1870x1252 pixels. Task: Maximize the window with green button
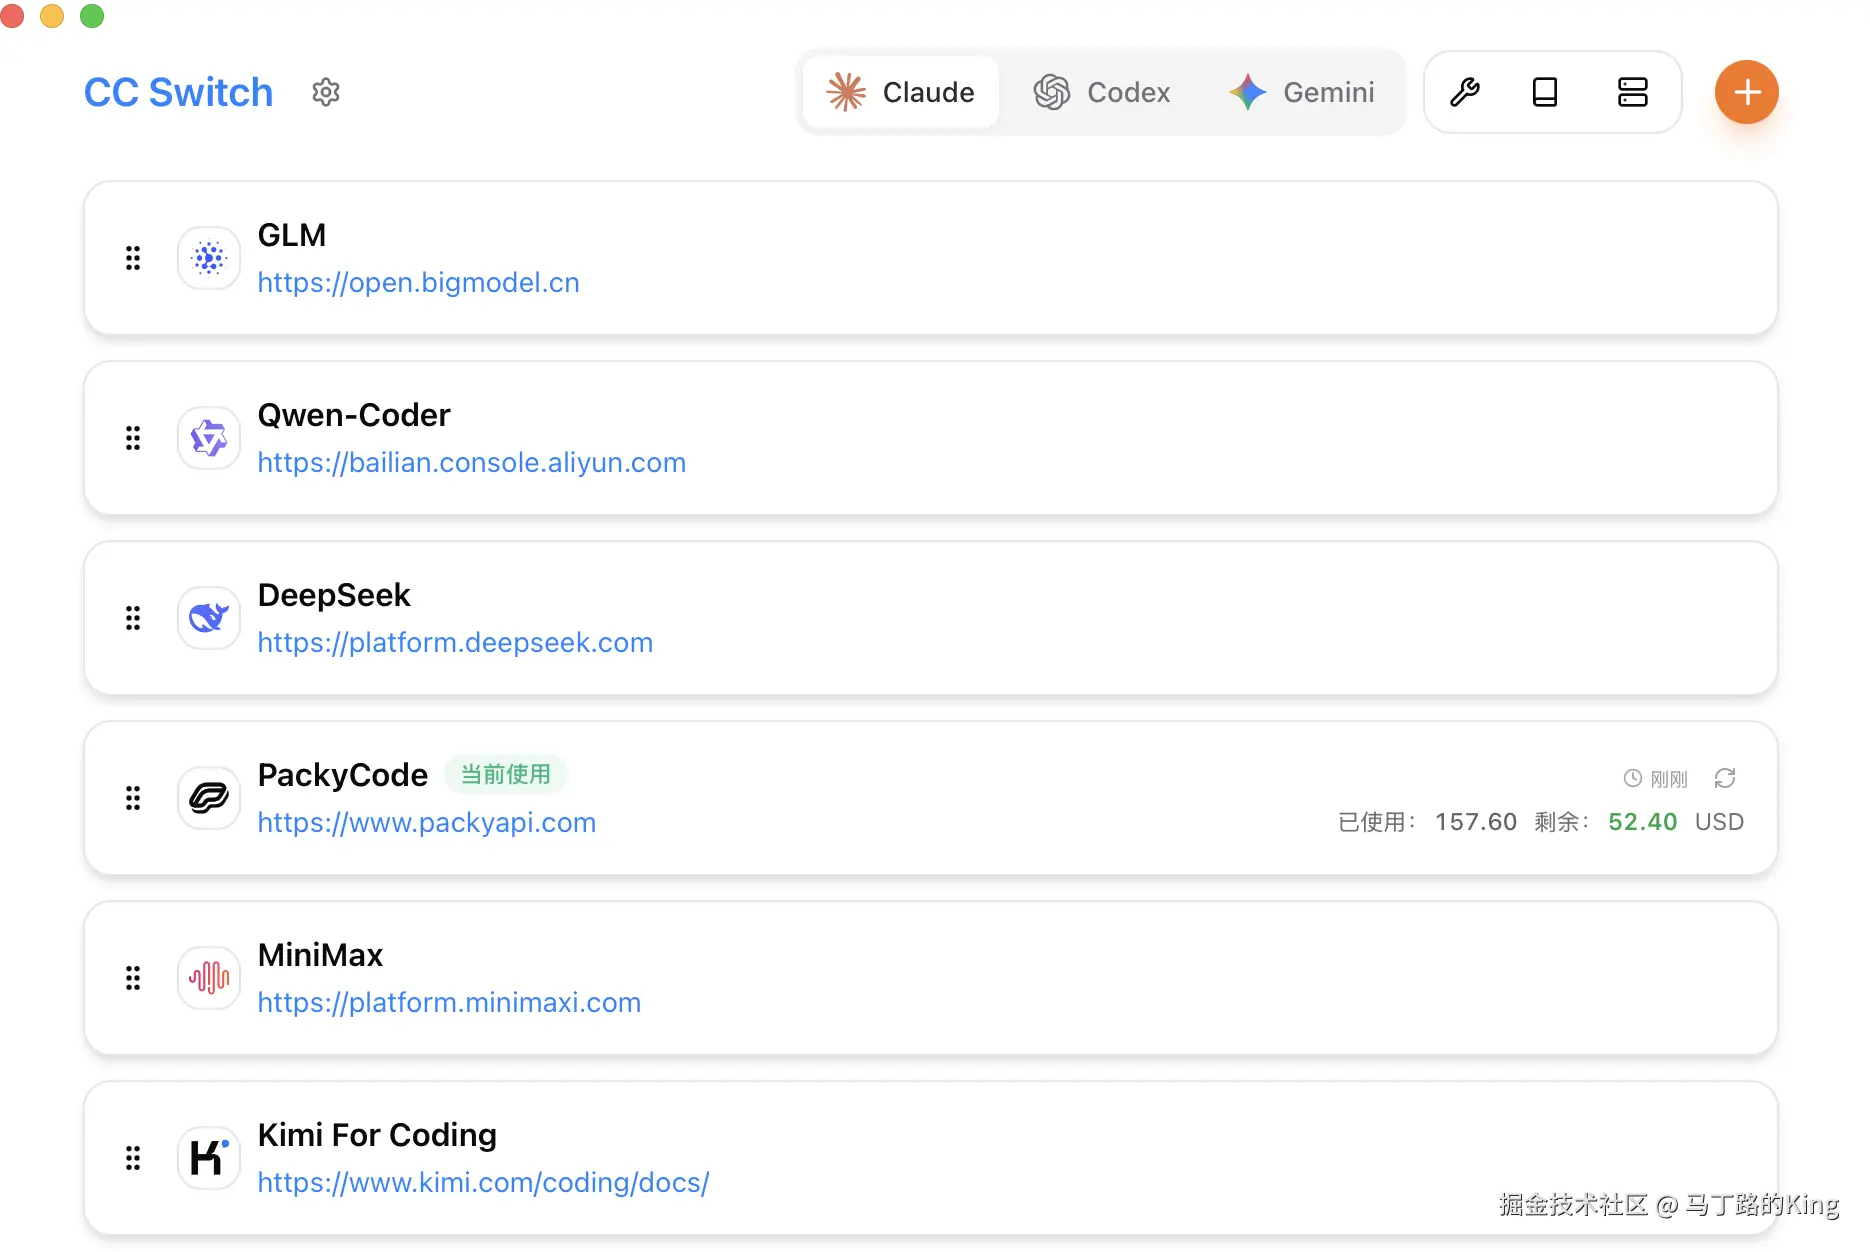coord(92,15)
